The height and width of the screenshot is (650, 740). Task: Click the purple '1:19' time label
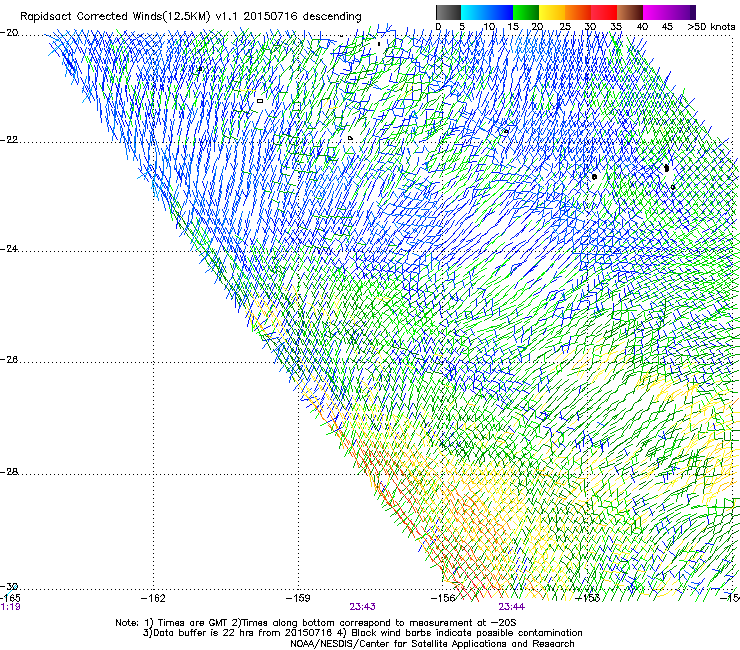(x=10, y=607)
